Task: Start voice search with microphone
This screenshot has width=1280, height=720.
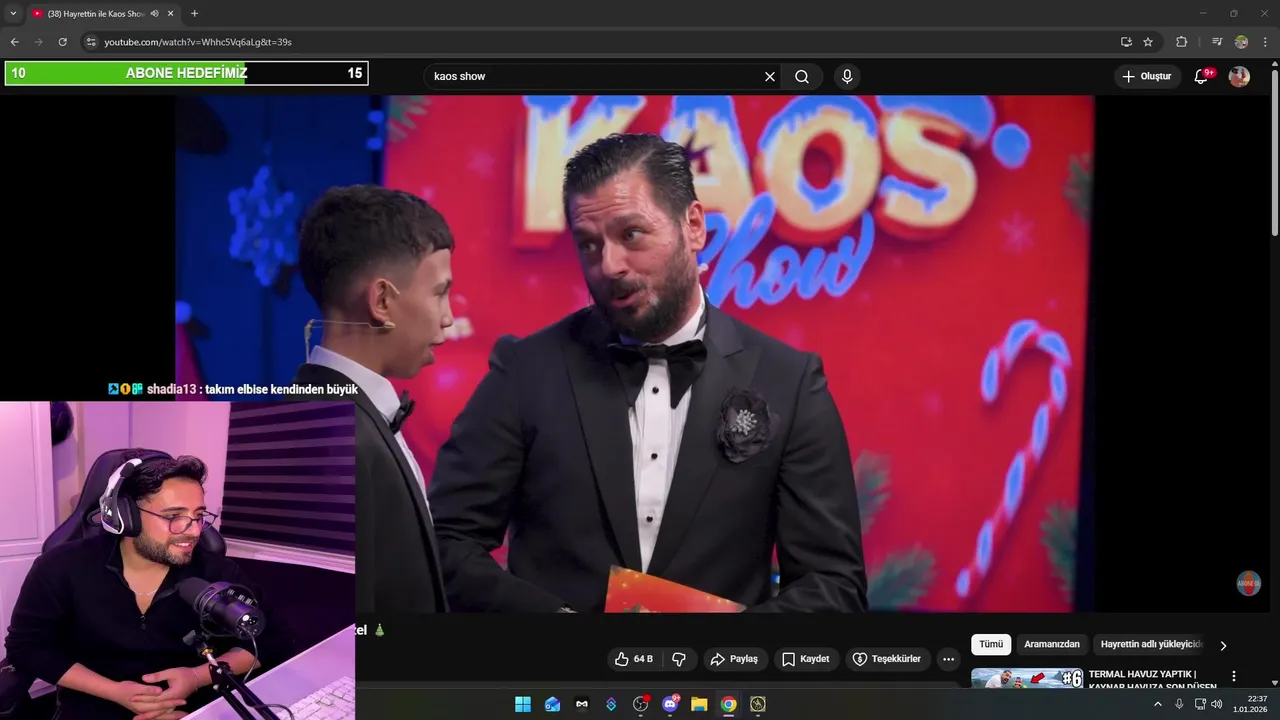Action: click(847, 76)
